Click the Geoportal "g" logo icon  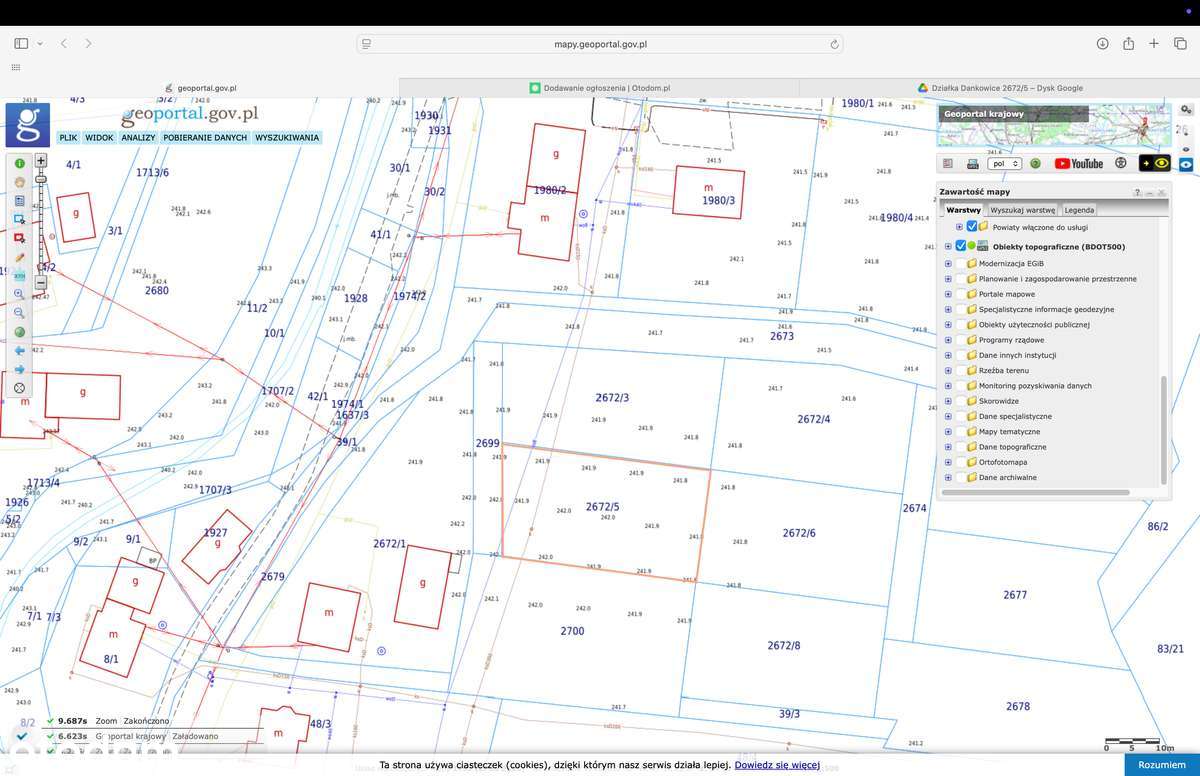[x=27, y=125]
